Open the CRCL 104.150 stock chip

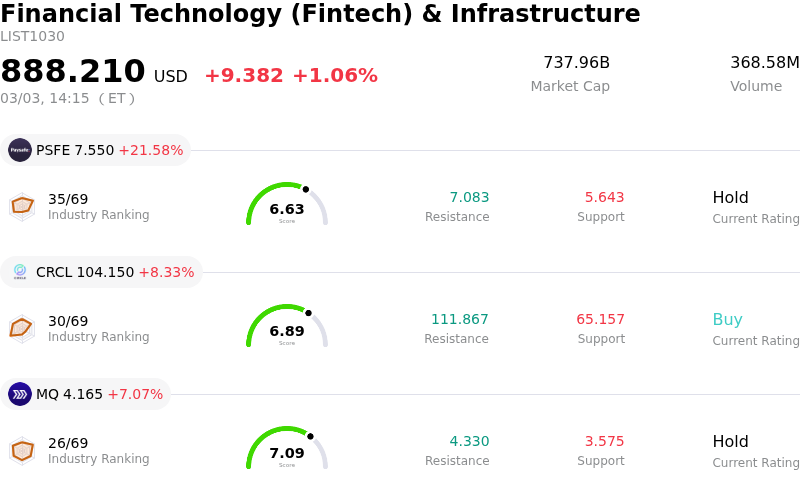102,272
